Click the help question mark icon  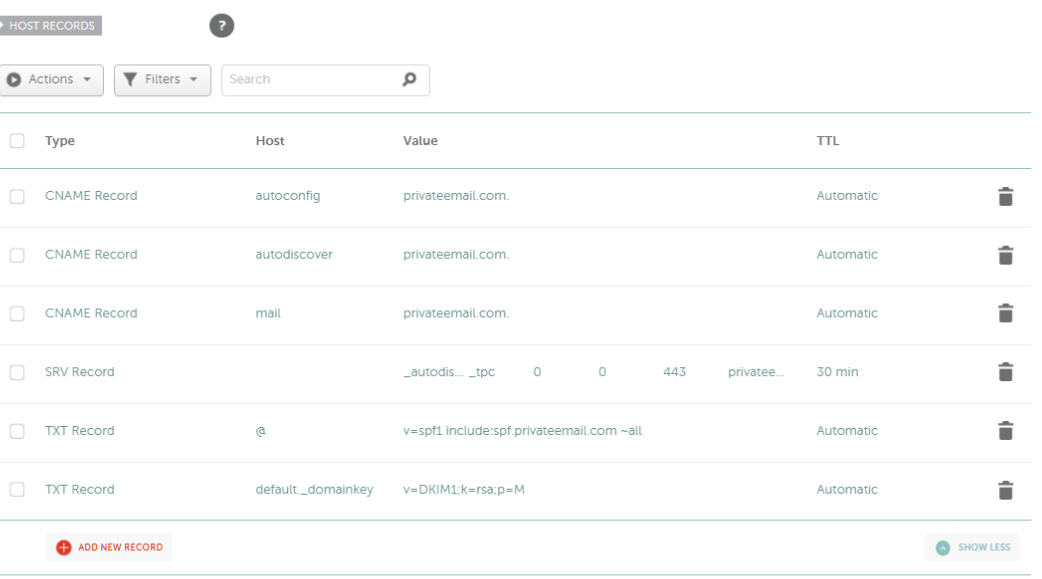(221, 26)
